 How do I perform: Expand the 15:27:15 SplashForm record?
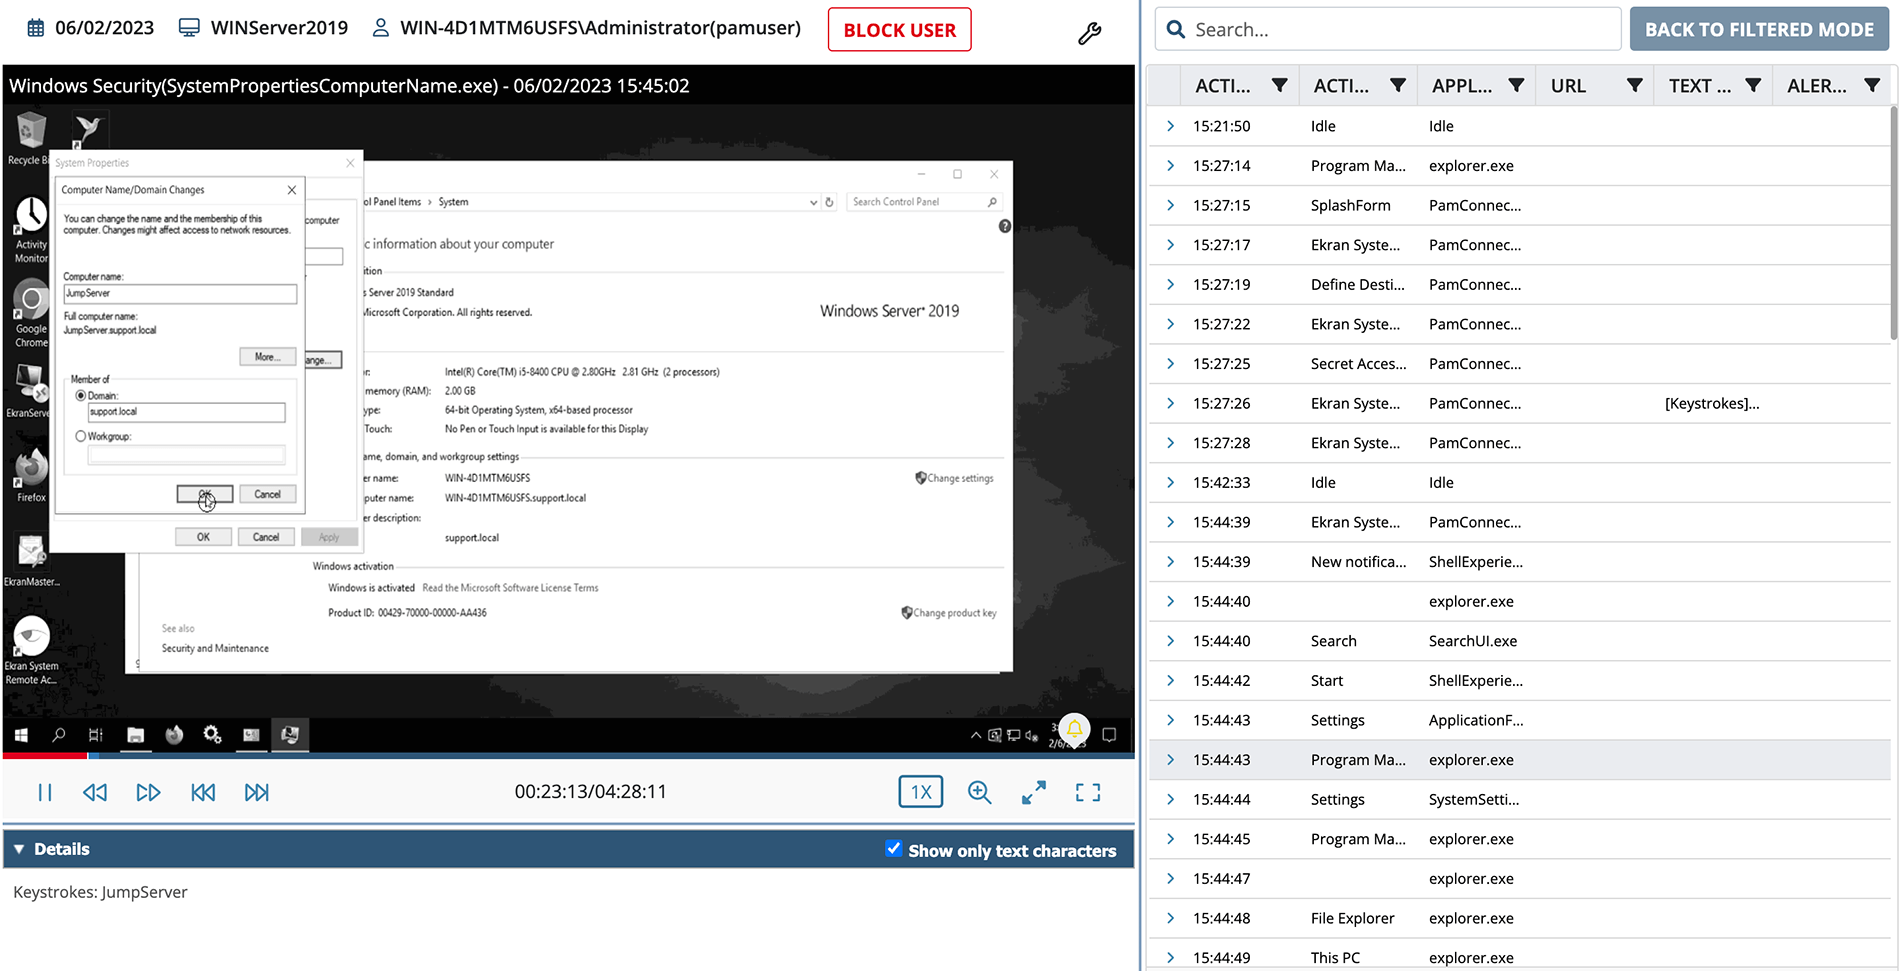(x=1170, y=205)
